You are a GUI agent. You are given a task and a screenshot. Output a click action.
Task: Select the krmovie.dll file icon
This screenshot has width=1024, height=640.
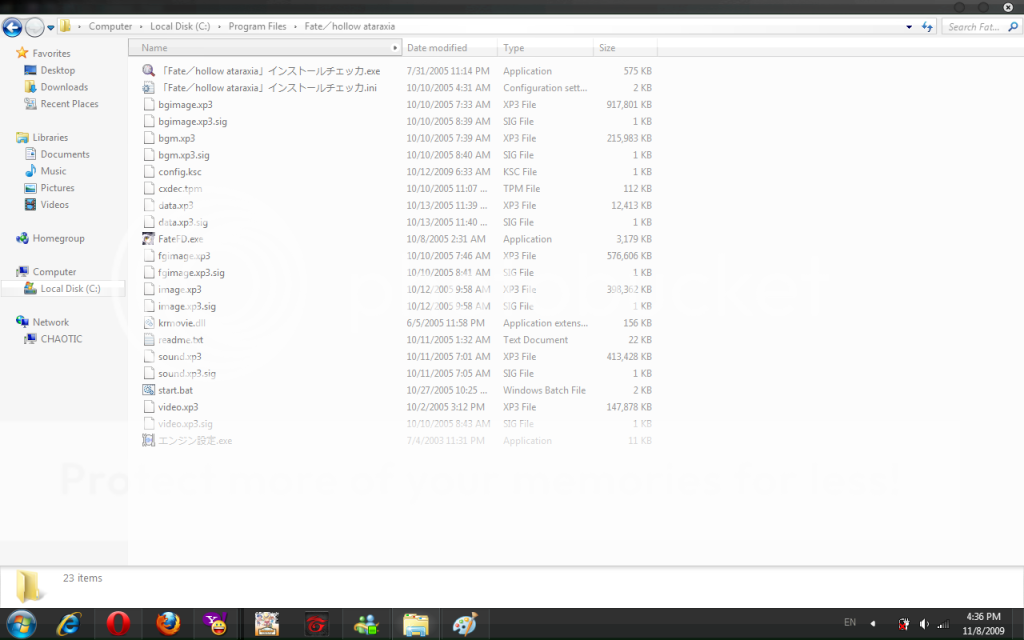[148, 323]
